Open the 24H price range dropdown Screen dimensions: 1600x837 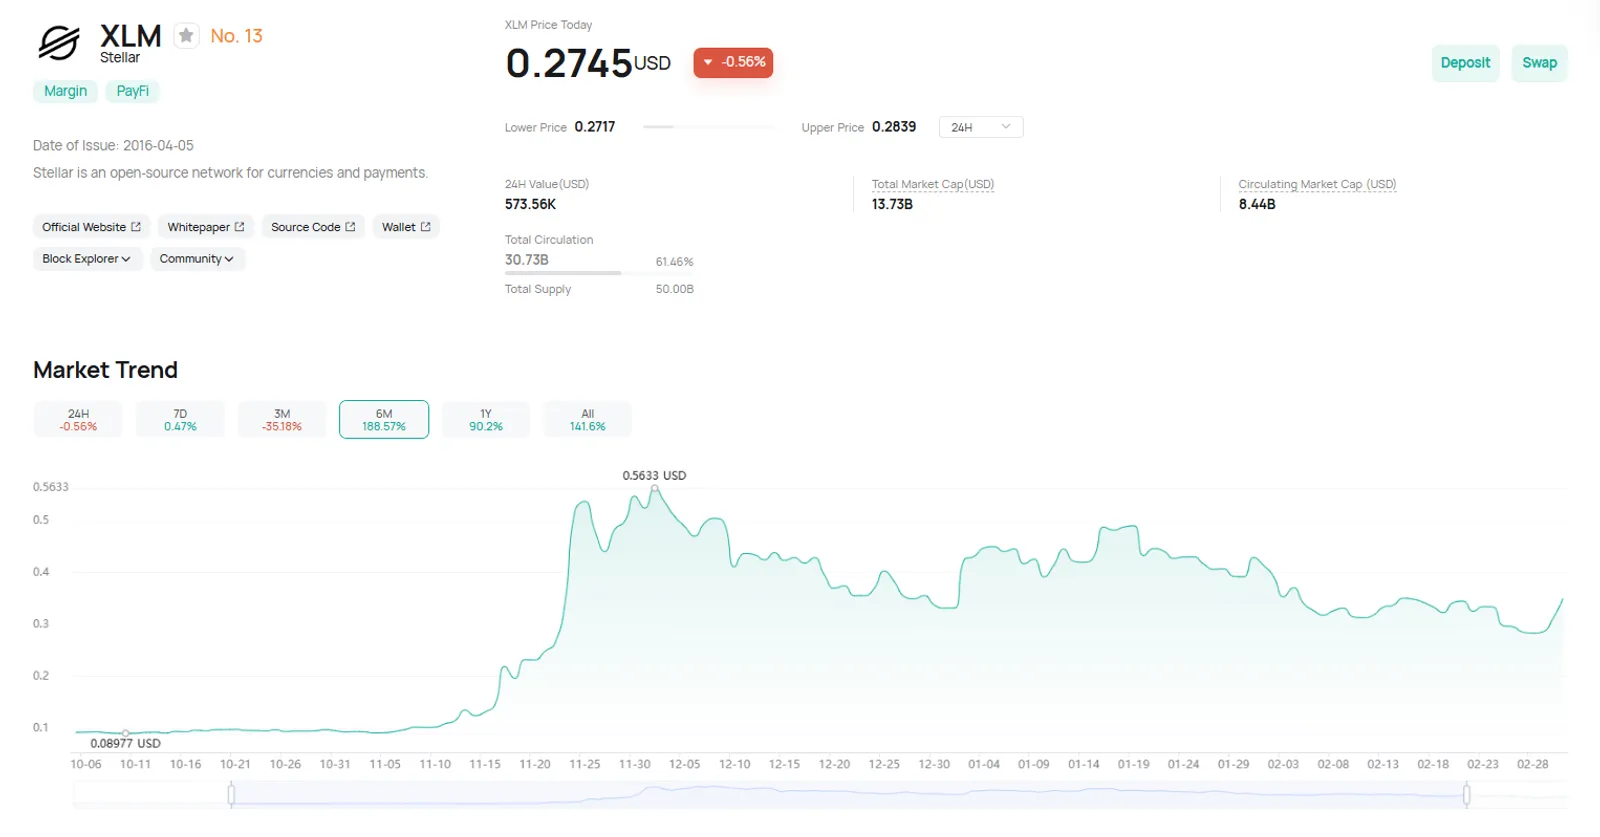[981, 127]
